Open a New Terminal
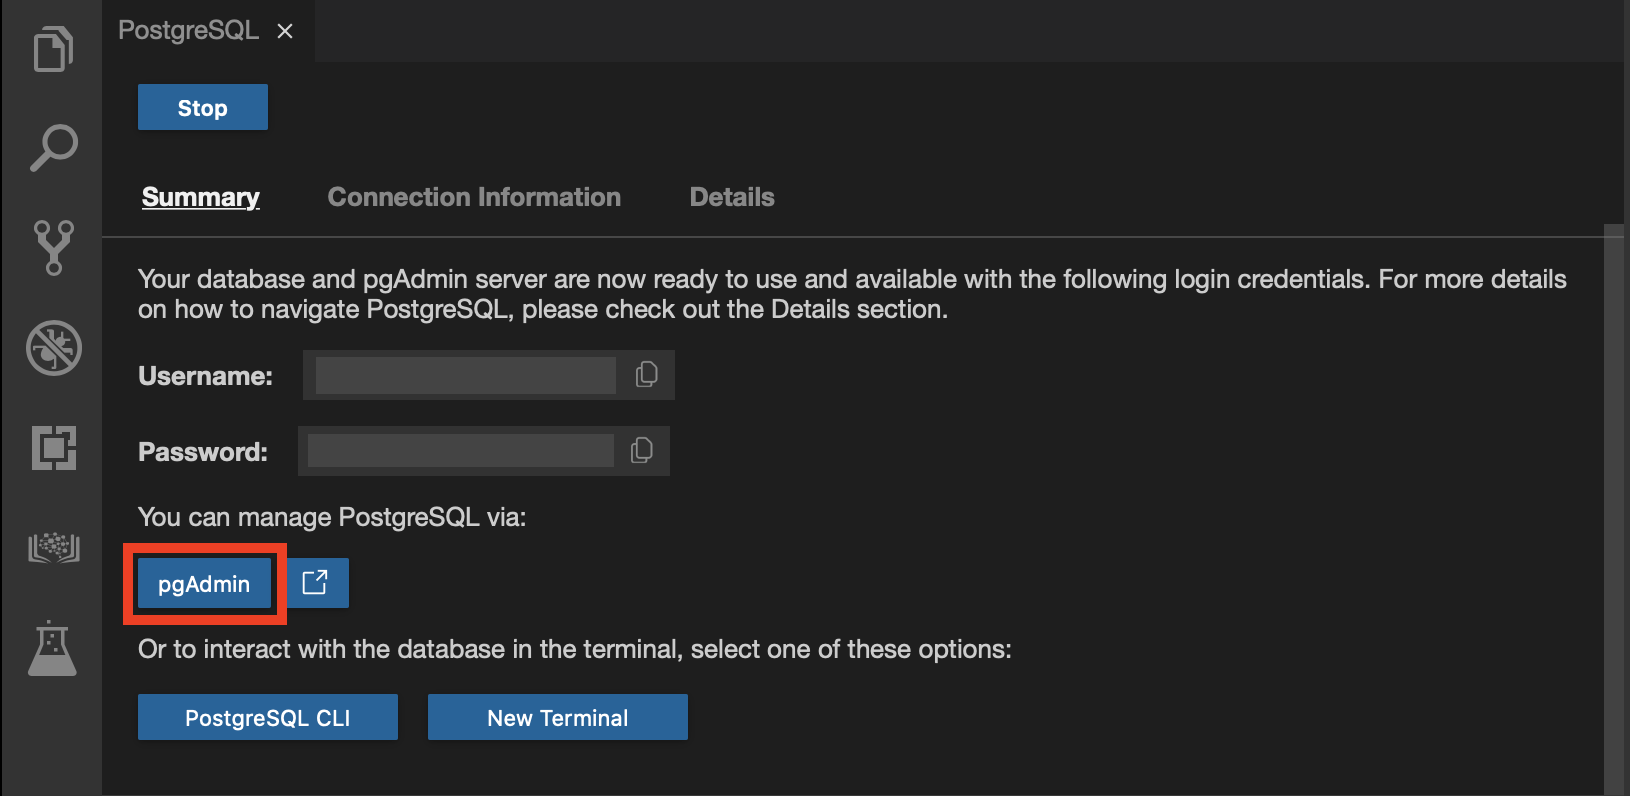This screenshot has width=1630, height=796. [x=557, y=718]
